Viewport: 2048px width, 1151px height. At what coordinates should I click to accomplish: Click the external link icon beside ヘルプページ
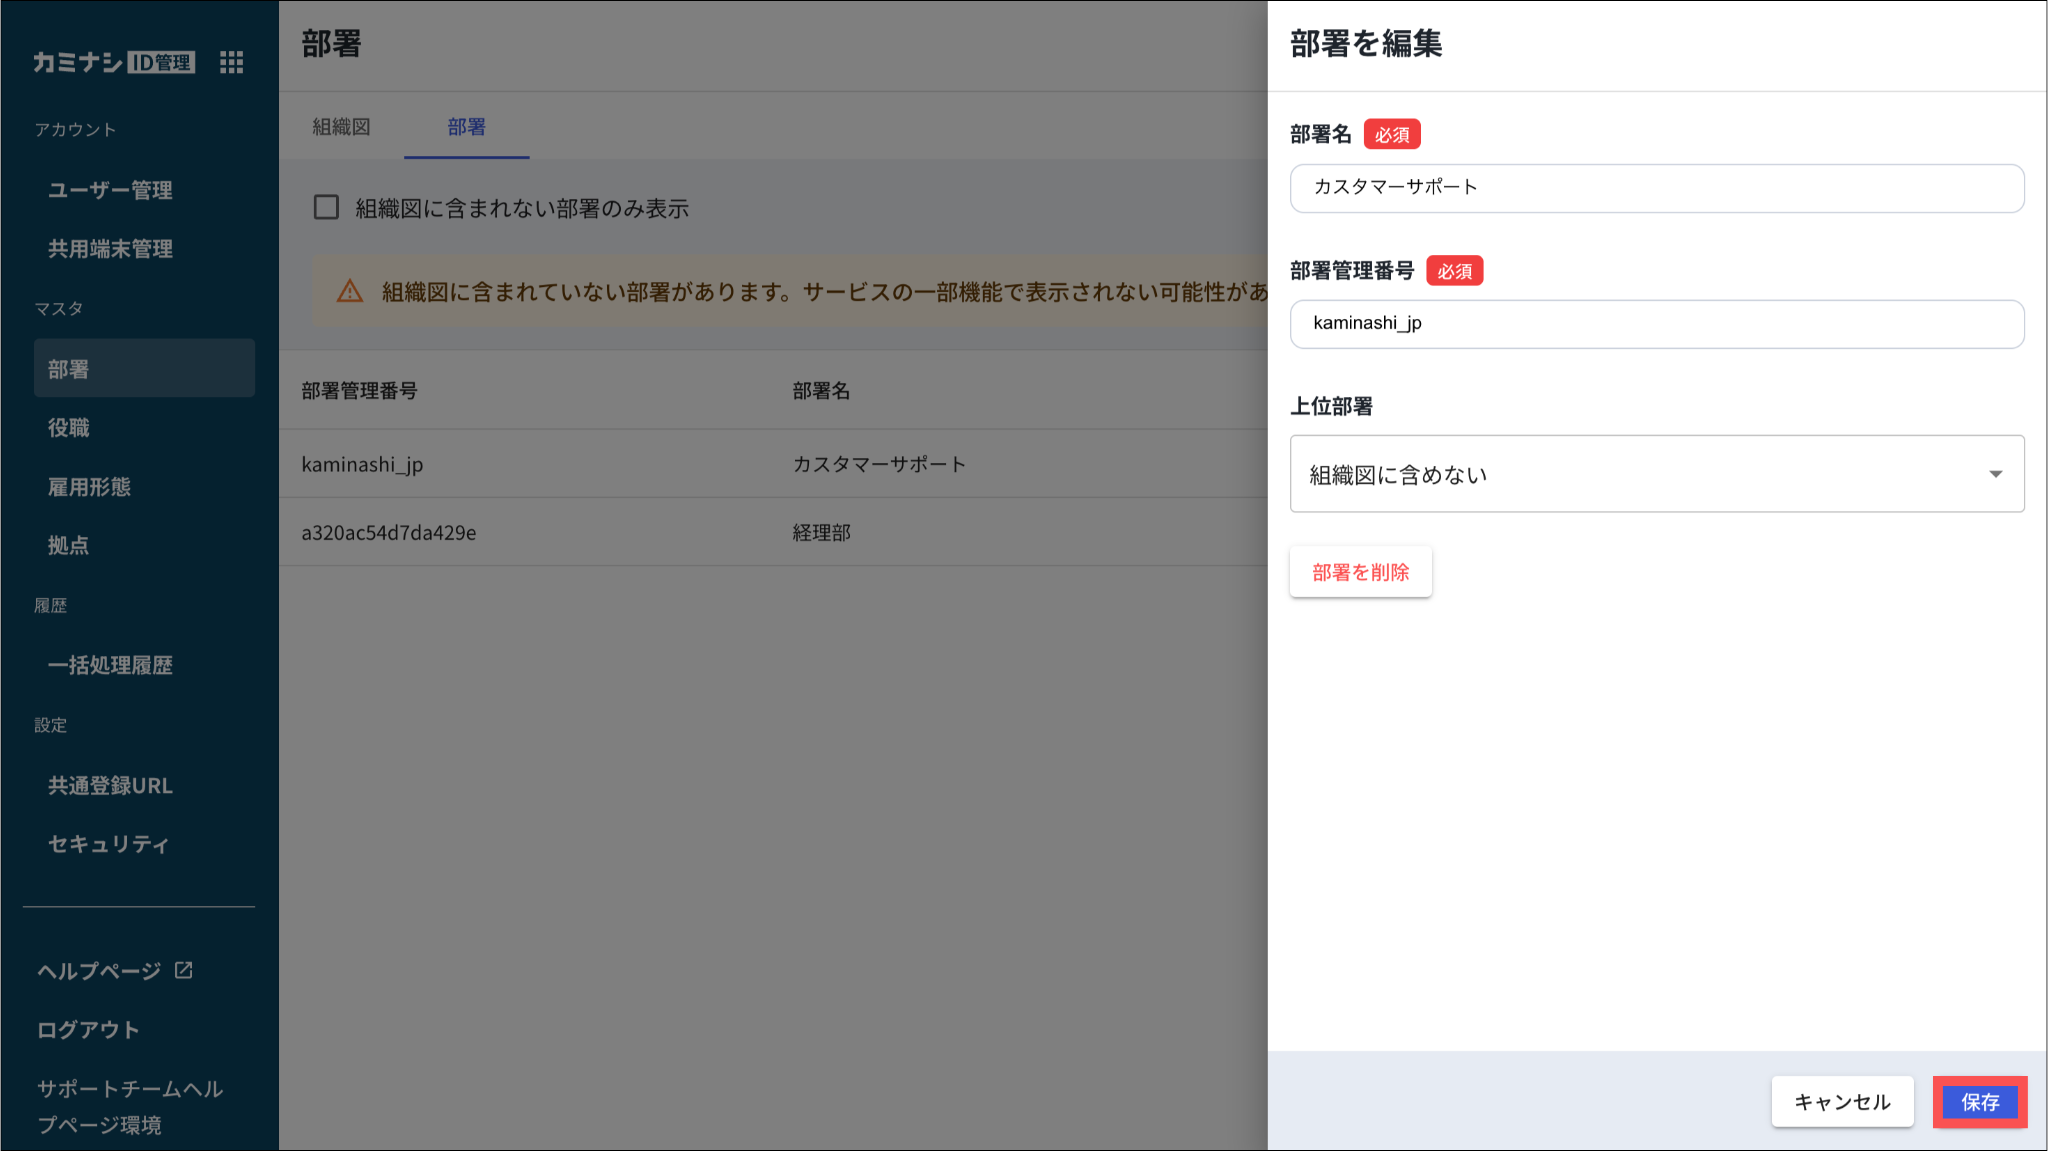[184, 970]
